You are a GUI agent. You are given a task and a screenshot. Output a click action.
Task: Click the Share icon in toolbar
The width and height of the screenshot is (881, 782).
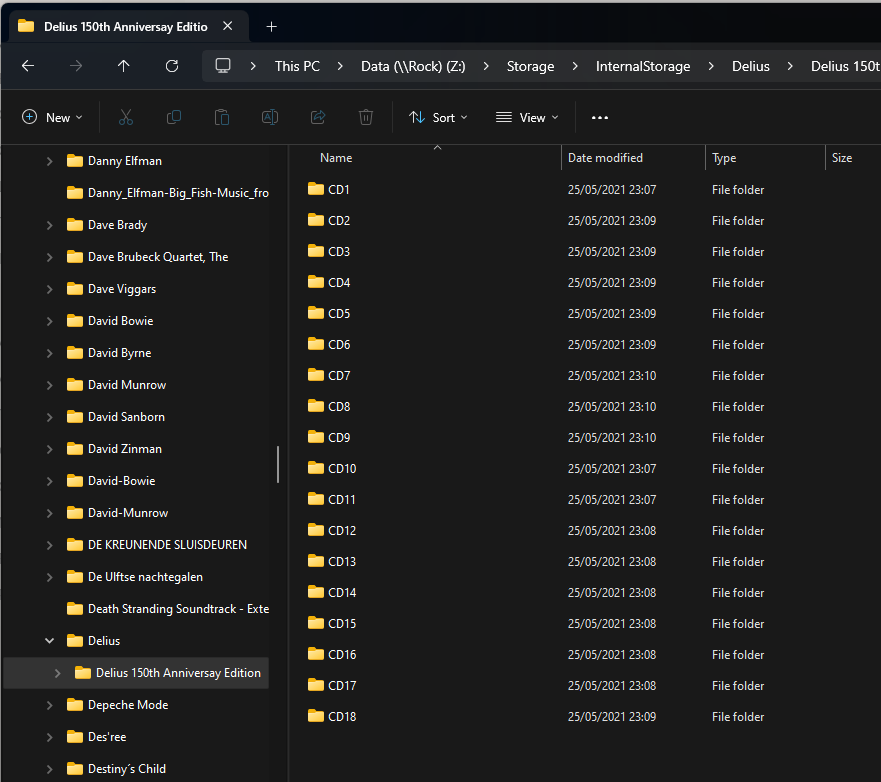point(318,117)
